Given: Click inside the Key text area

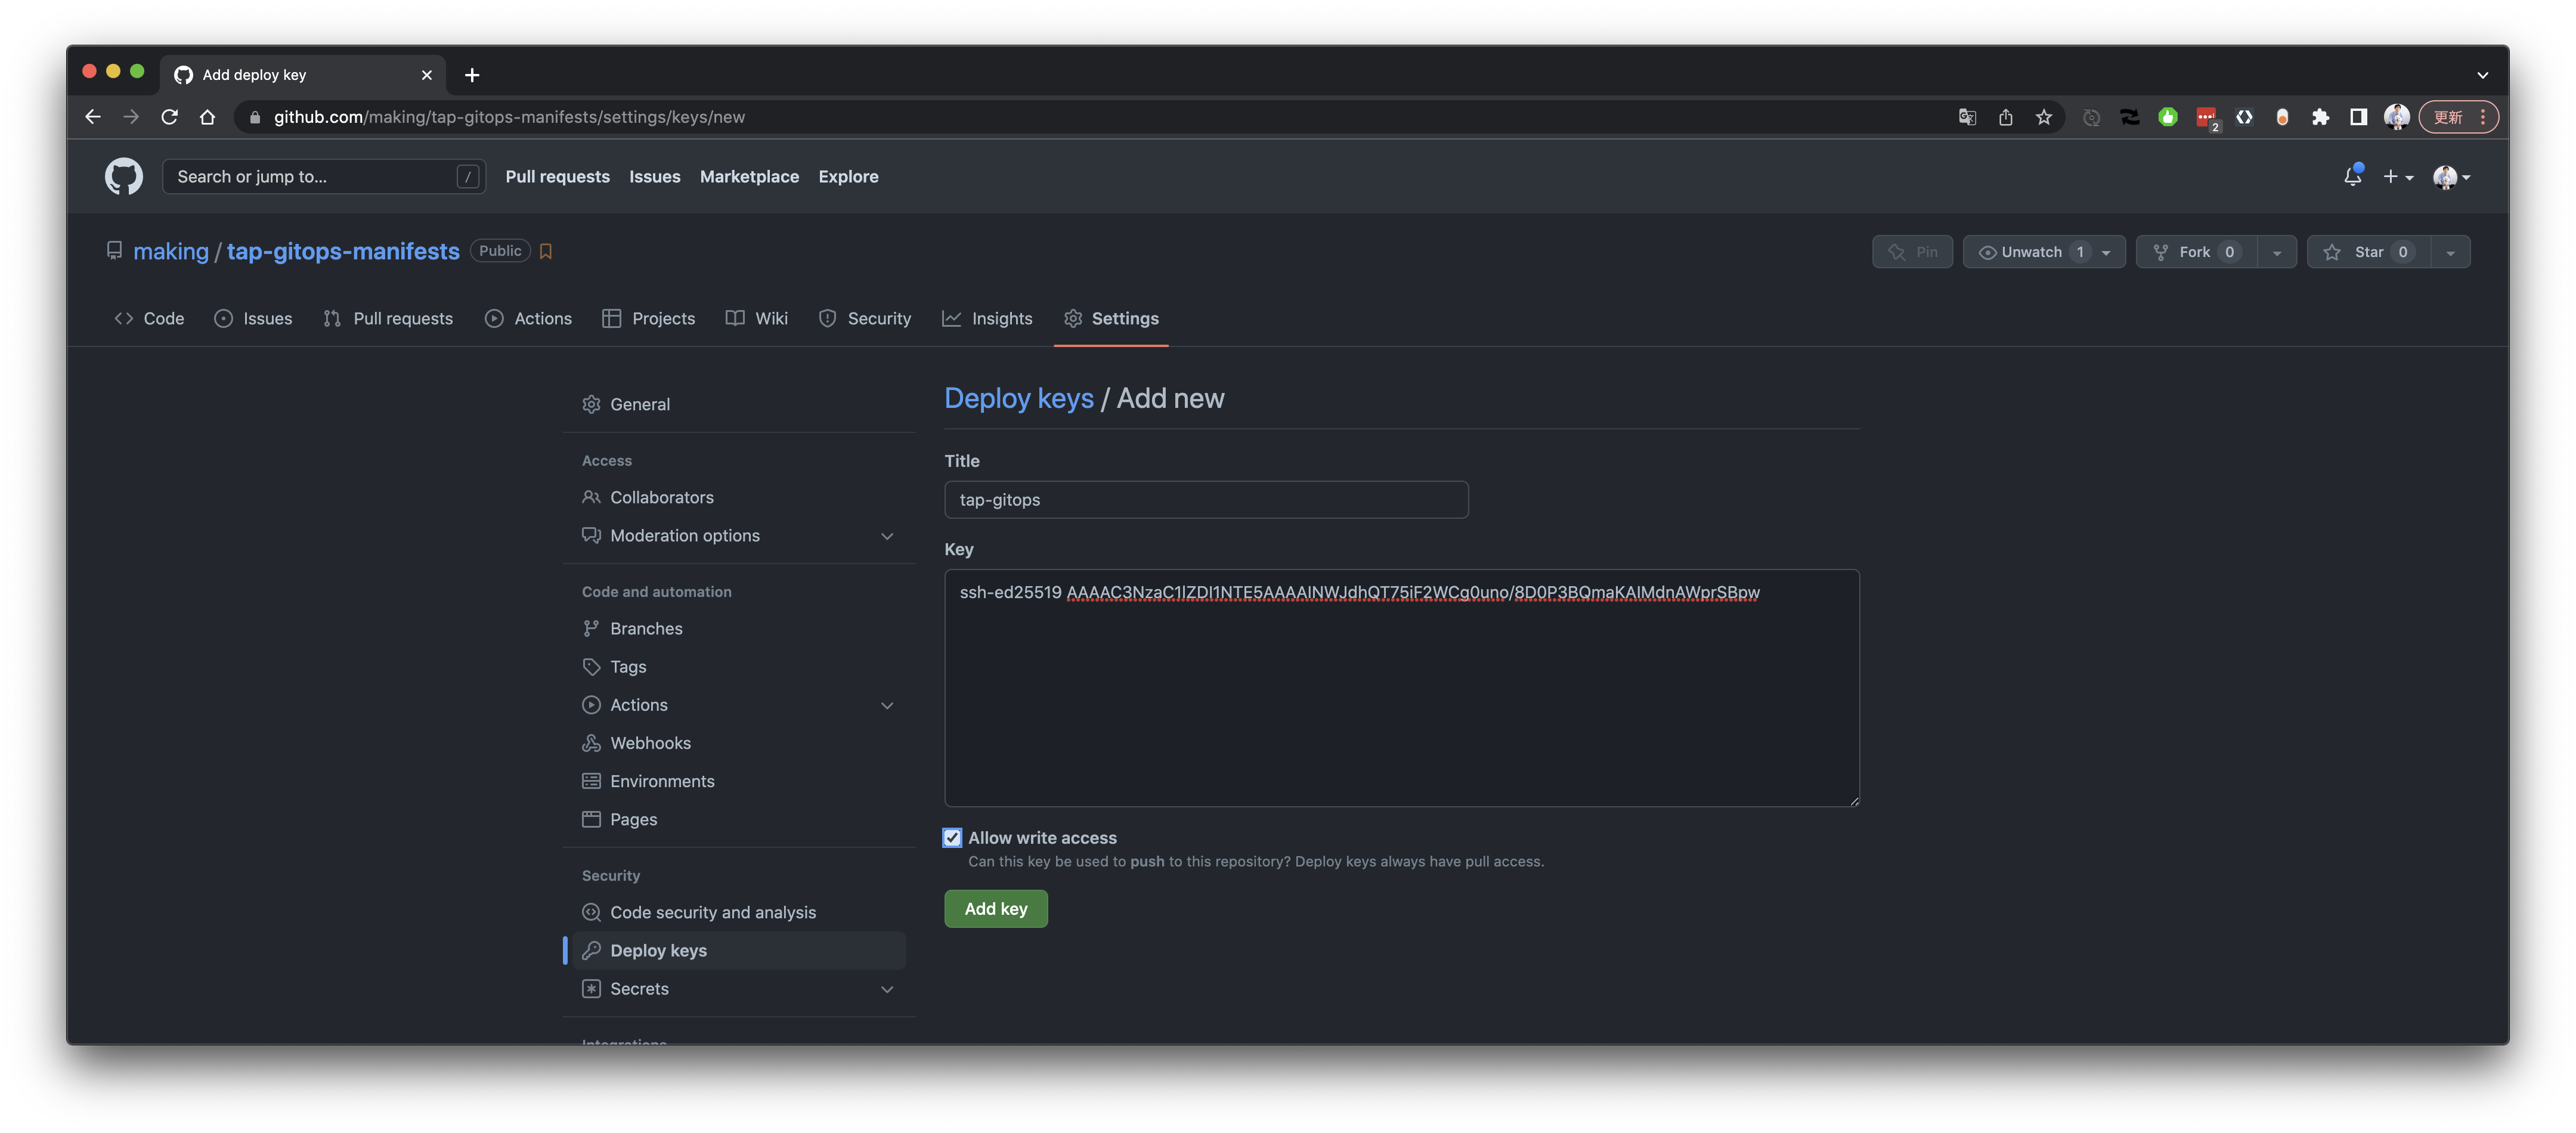Looking at the screenshot, I should (1401, 688).
